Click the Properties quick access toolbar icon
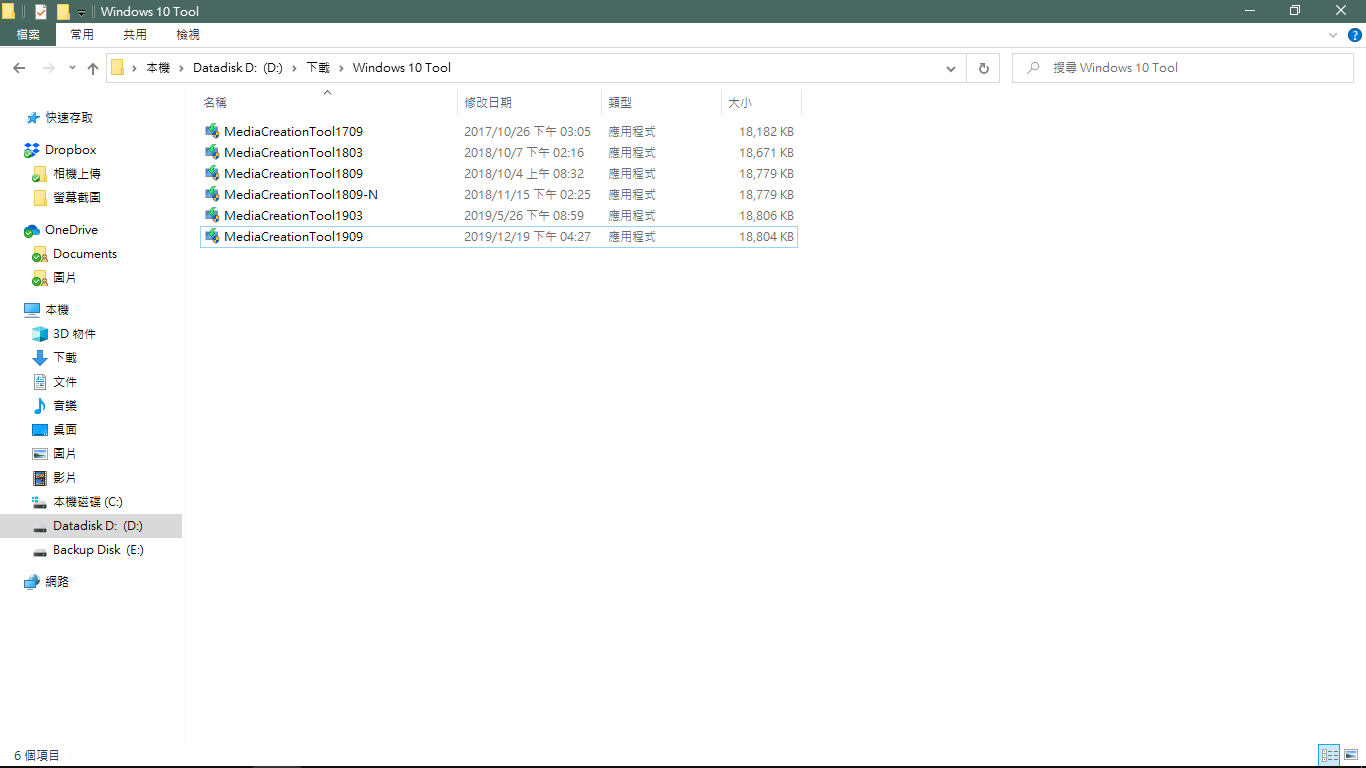Image resolution: width=1366 pixels, height=768 pixels. (41, 11)
